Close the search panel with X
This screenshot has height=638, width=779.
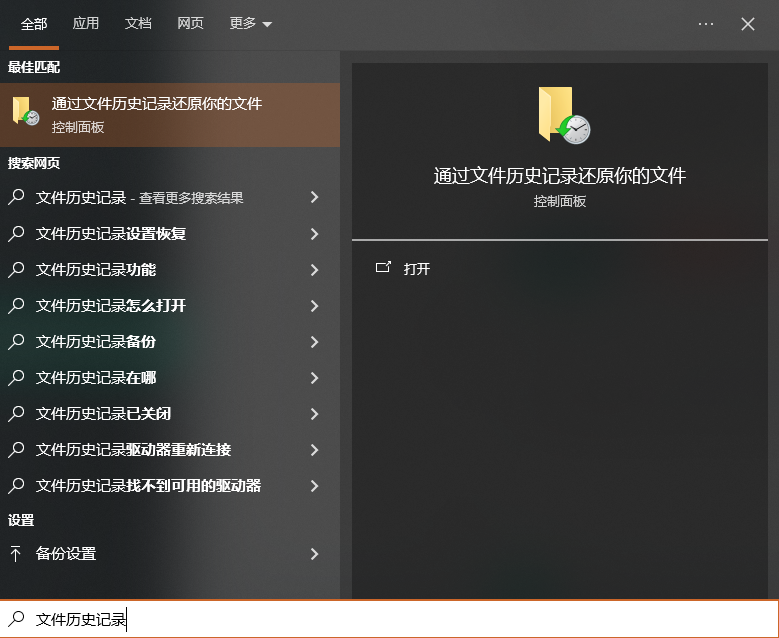click(x=748, y=24)
